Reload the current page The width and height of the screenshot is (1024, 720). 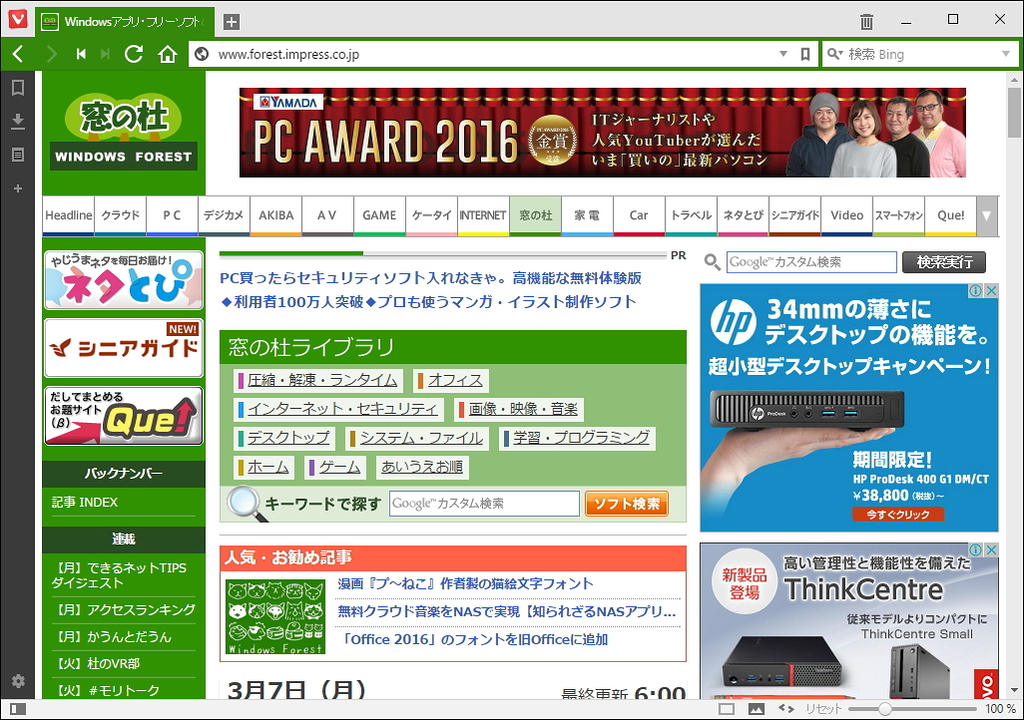point(134,54)
